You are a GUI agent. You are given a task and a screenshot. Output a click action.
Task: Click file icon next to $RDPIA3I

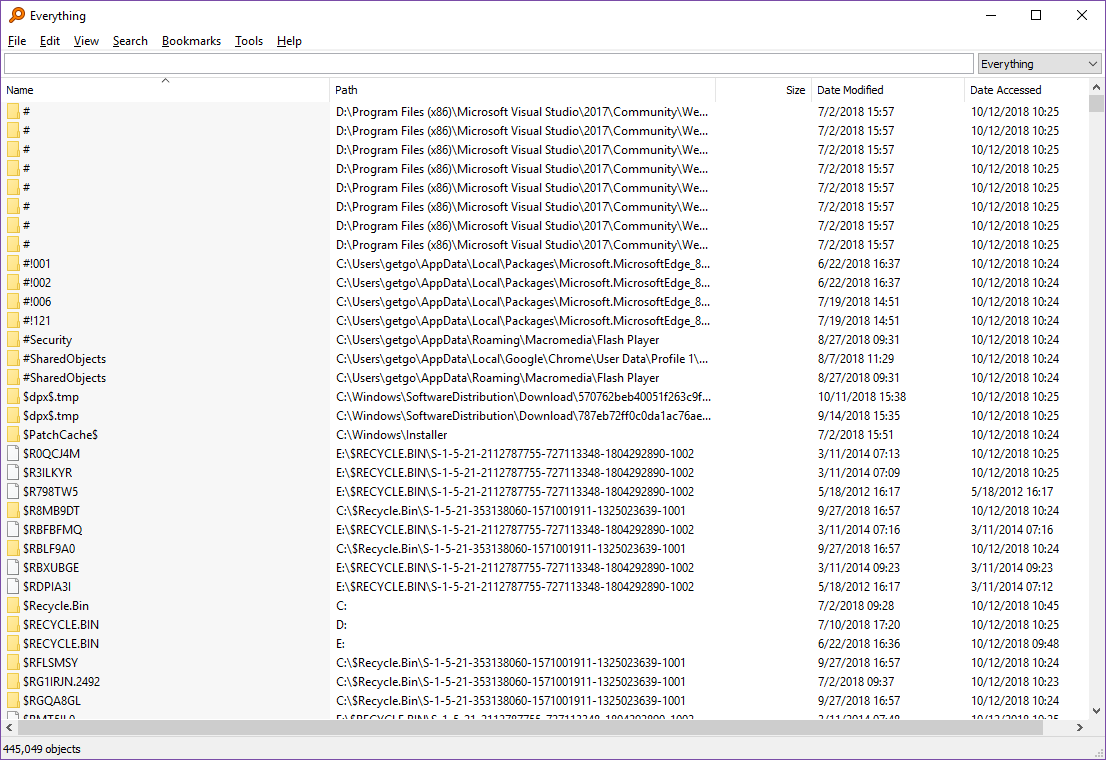[13, 586]
